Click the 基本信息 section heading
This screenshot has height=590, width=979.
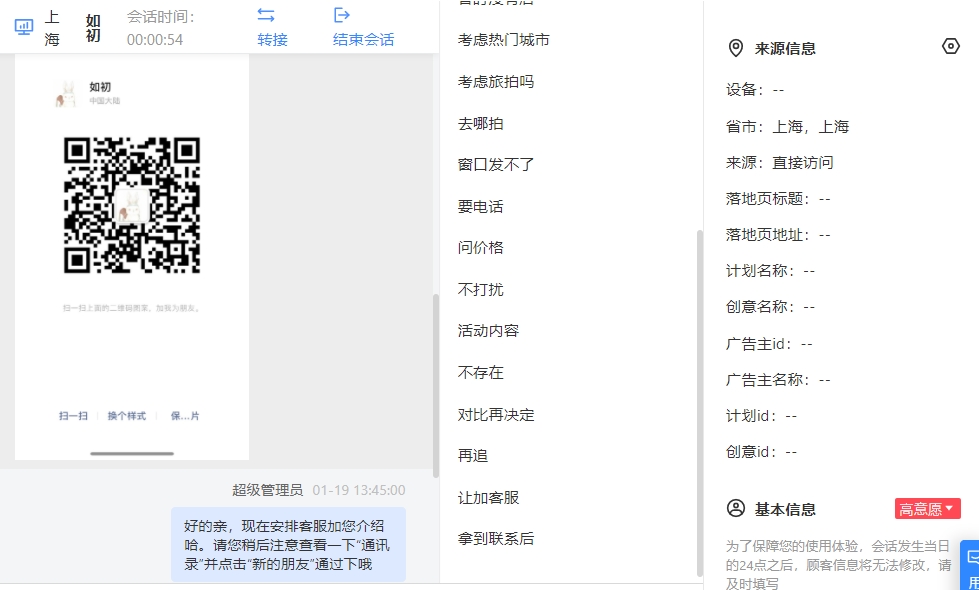click(785, 509)
